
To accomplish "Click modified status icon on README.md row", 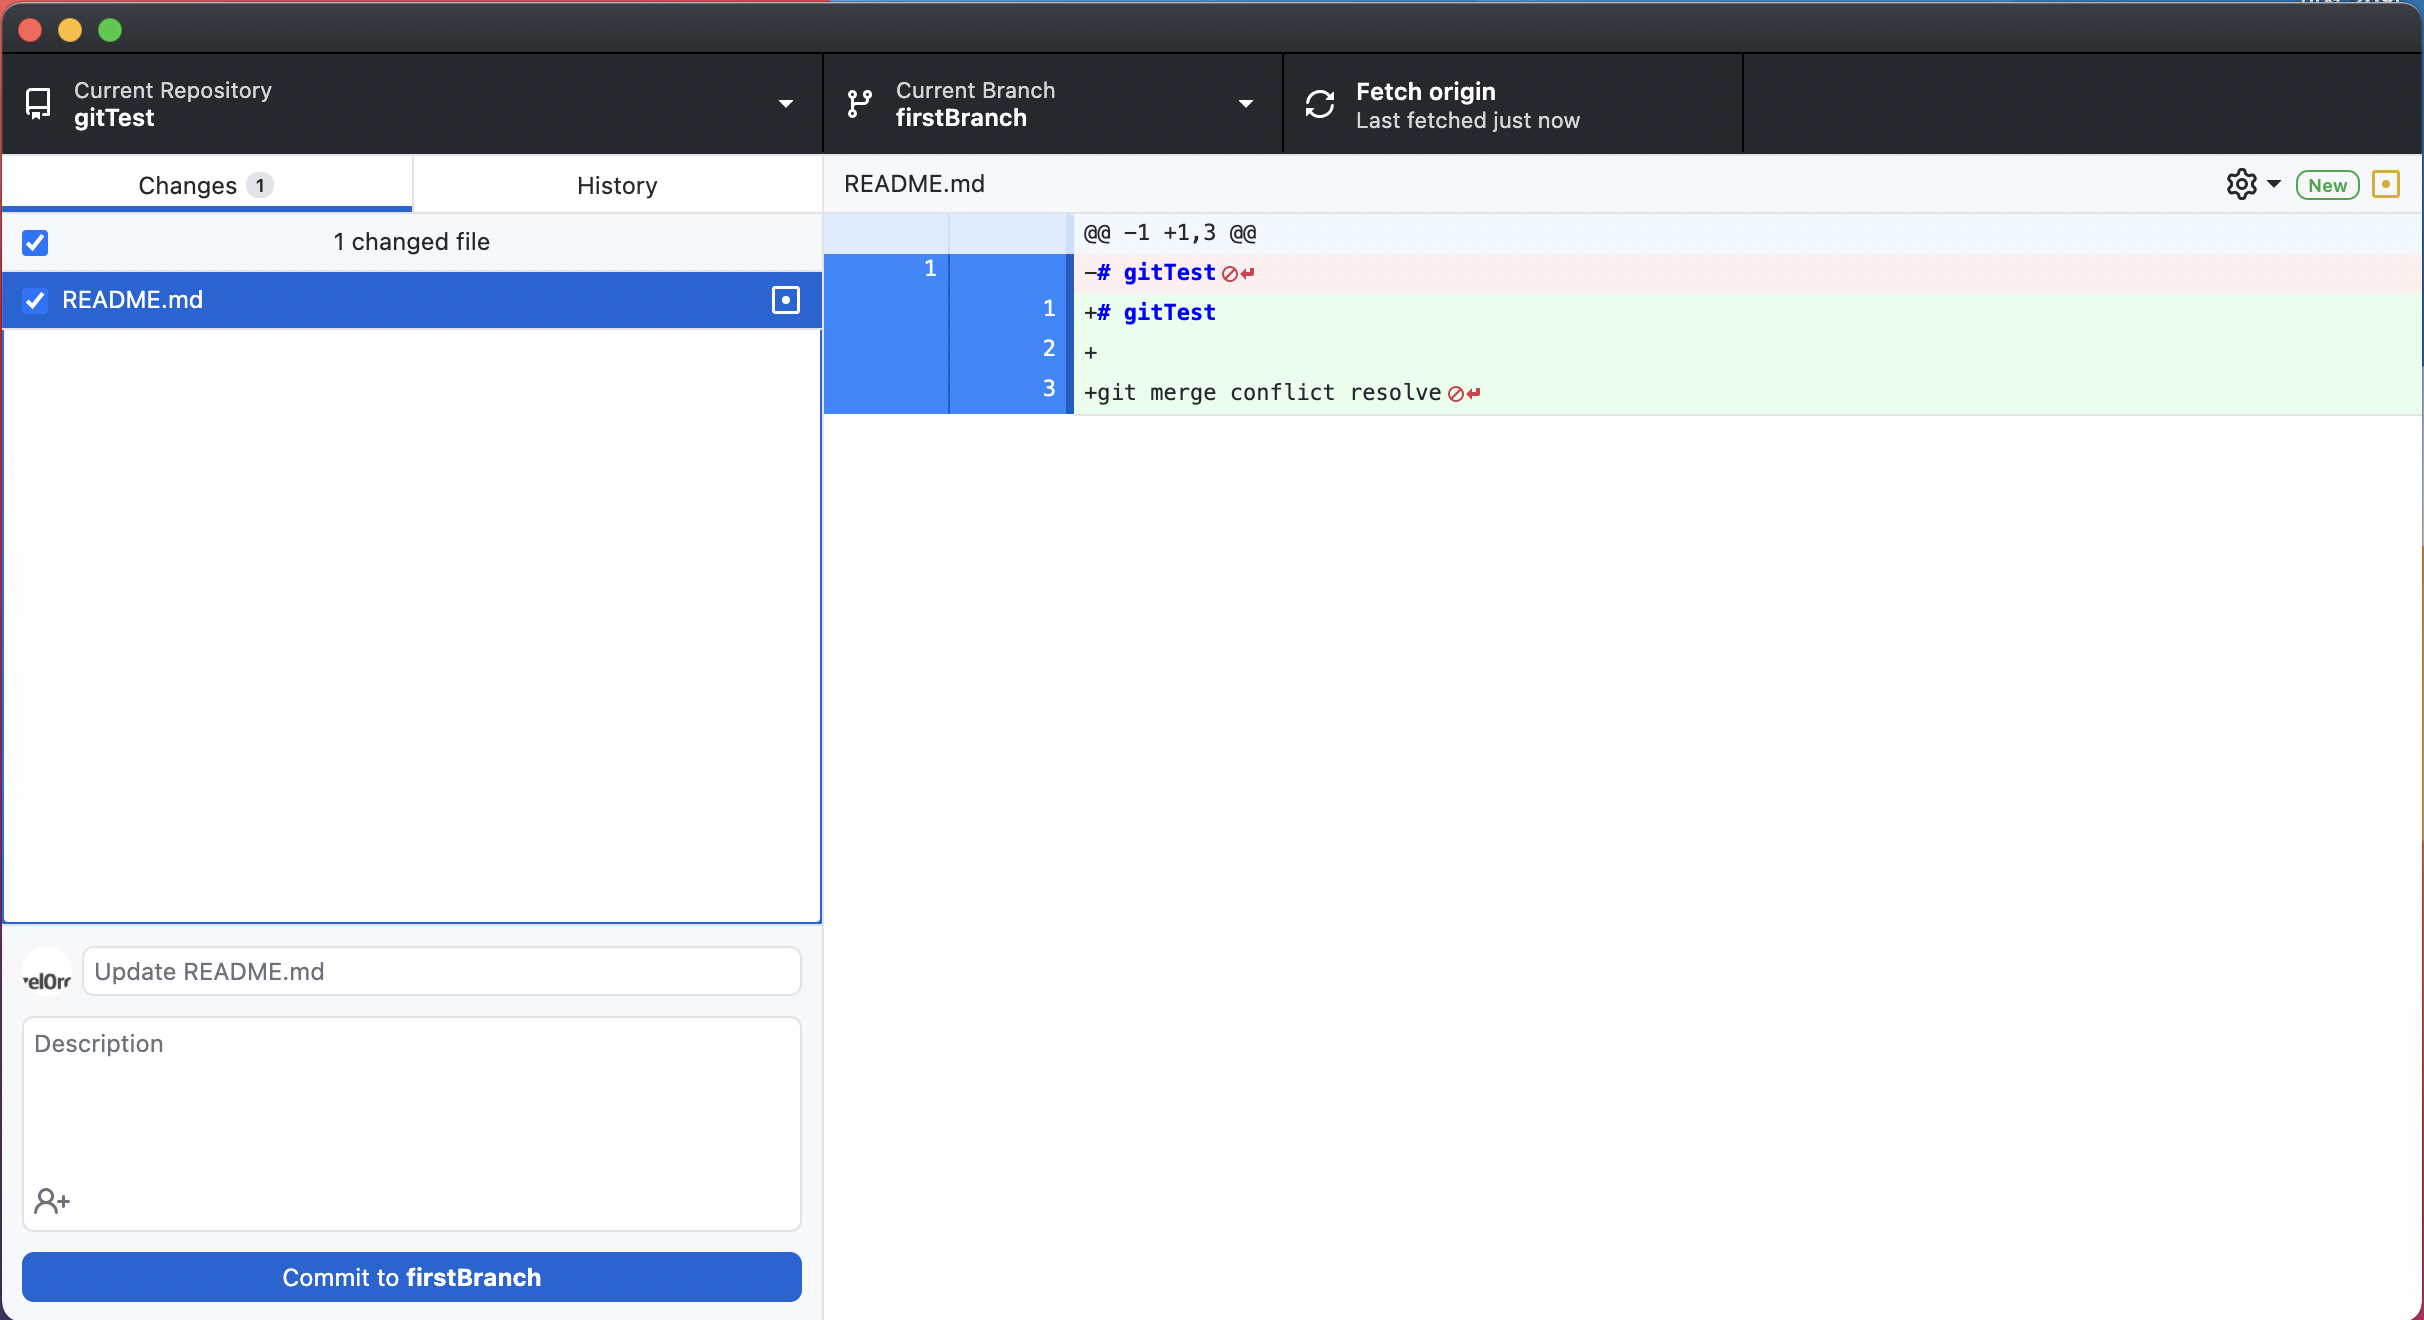I will pos(786,300).
